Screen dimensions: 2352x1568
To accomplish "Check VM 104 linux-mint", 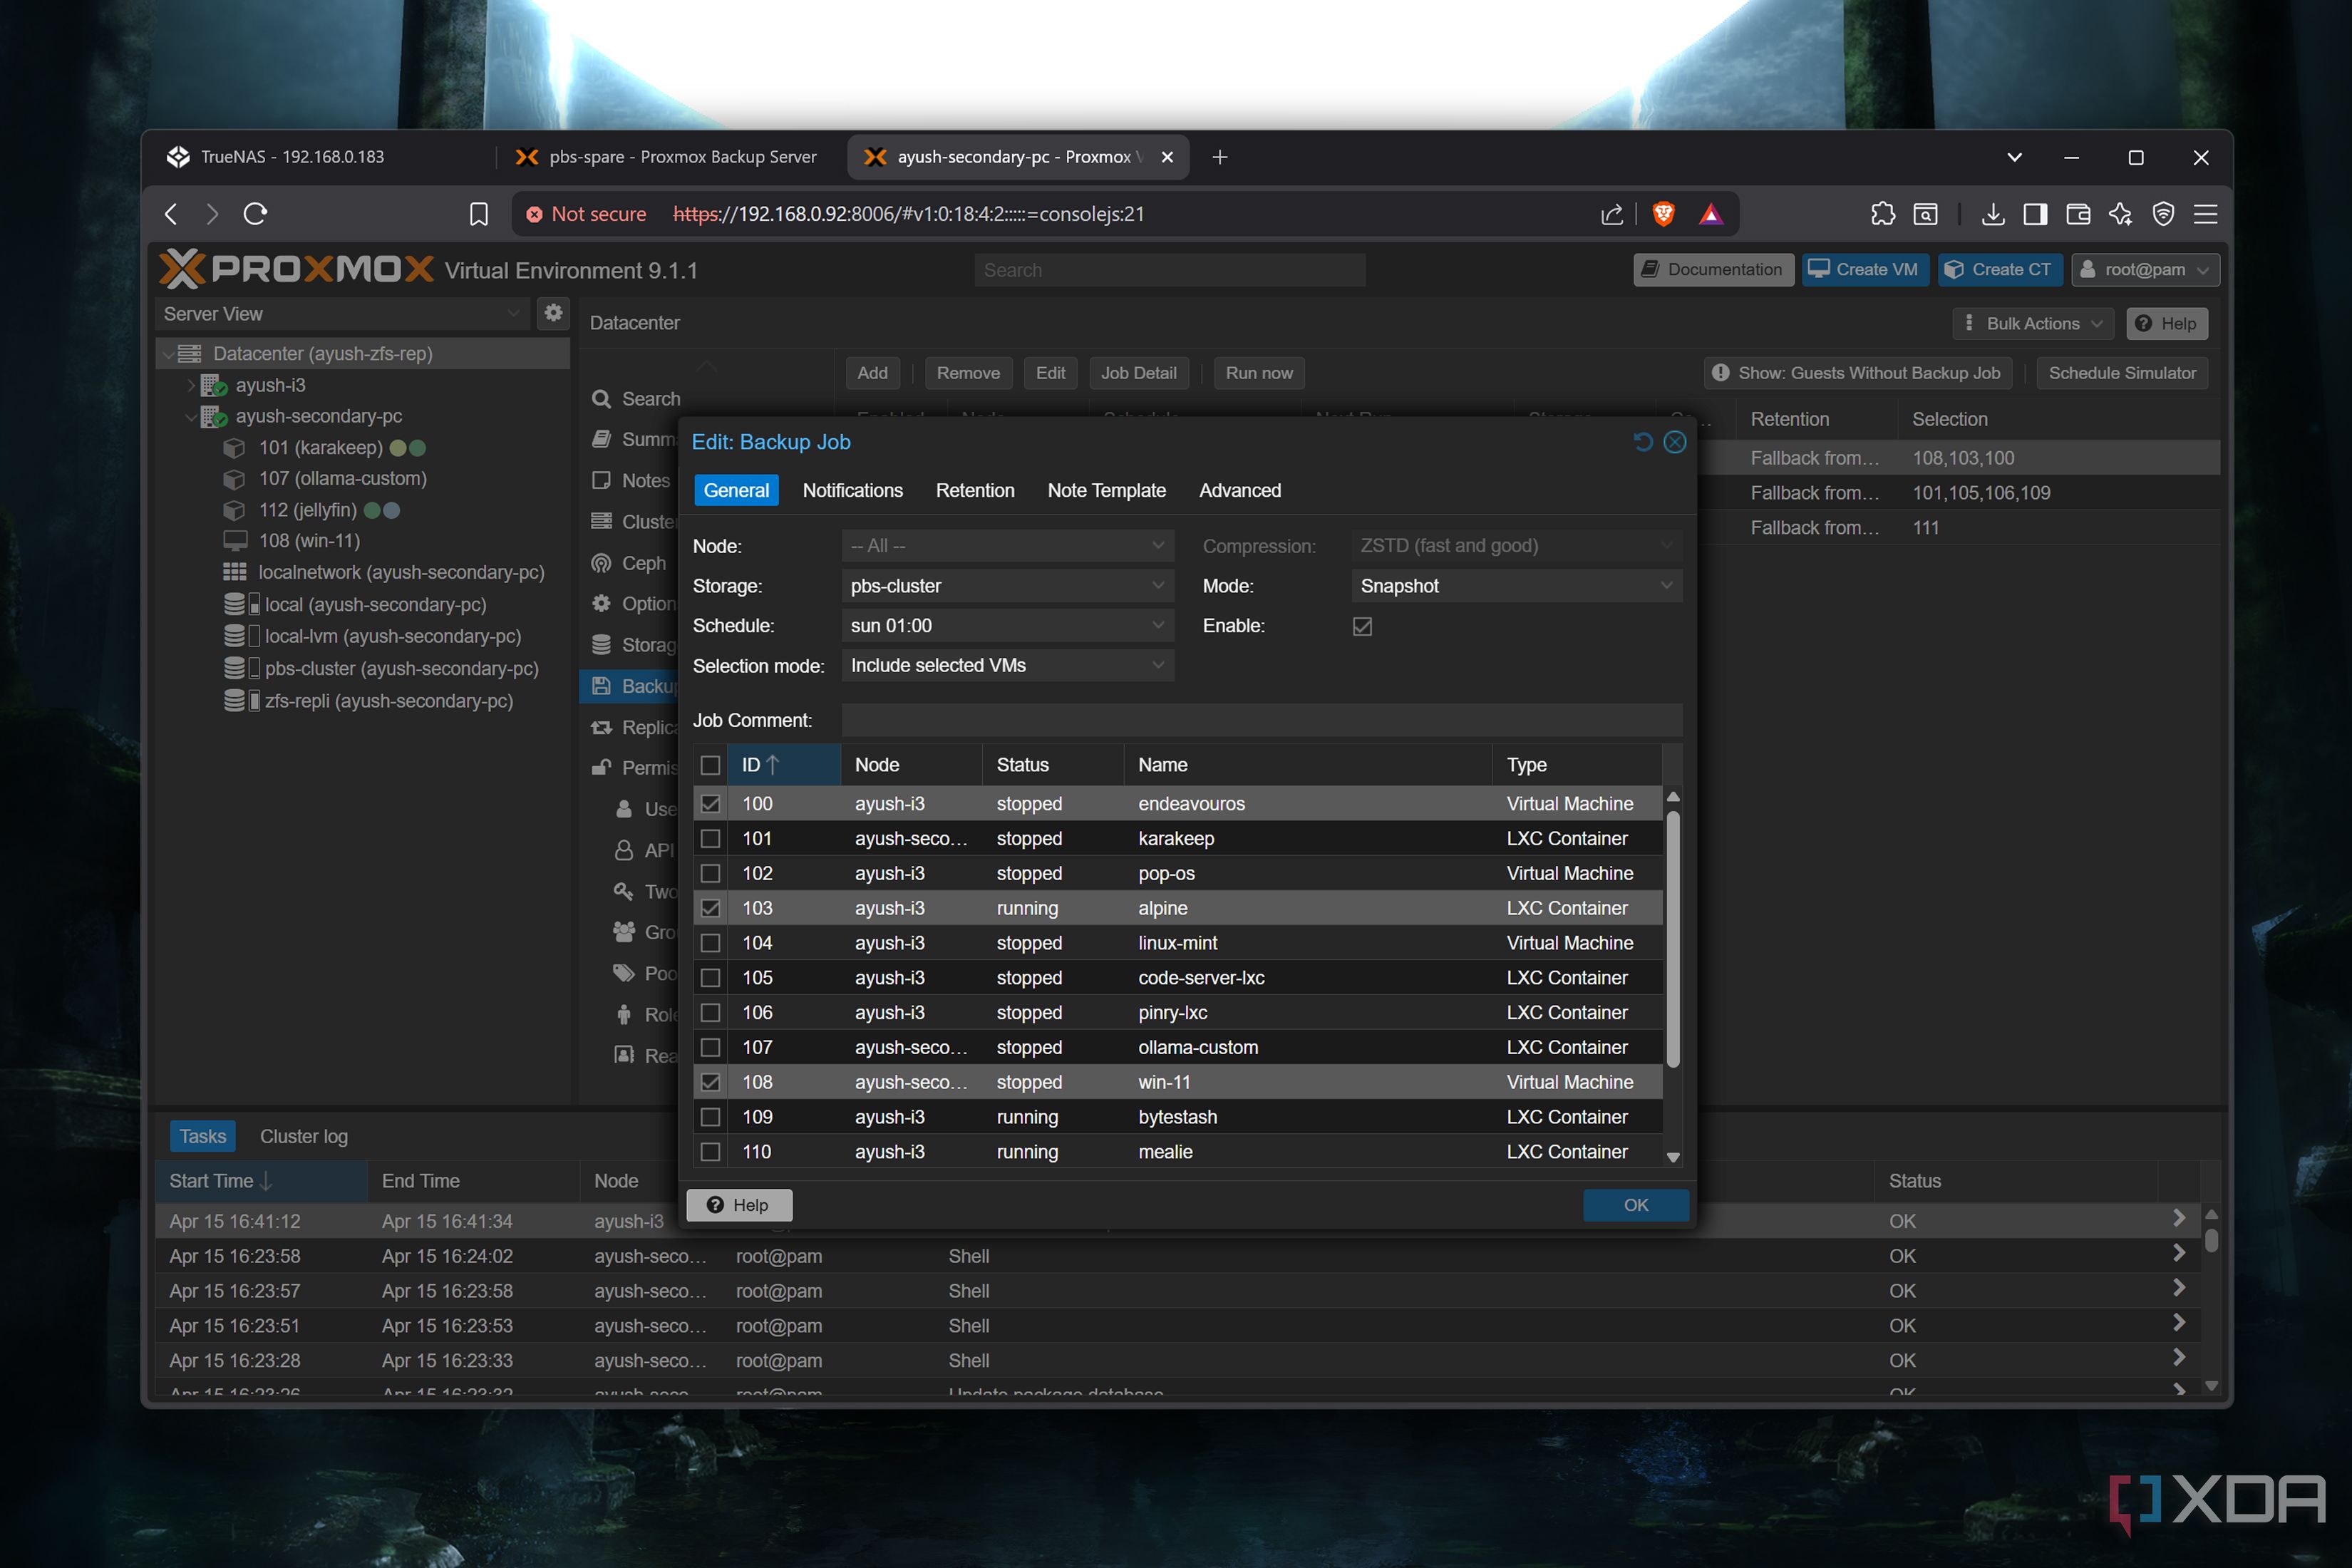I will pyautogui.click(x=710, y=943).
